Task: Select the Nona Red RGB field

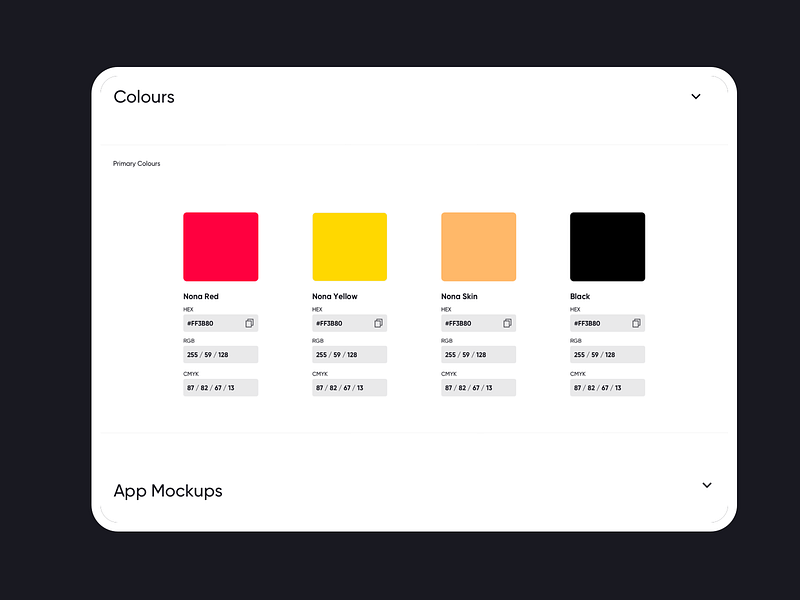Action: pyautogui.click(x=220, y=355)
